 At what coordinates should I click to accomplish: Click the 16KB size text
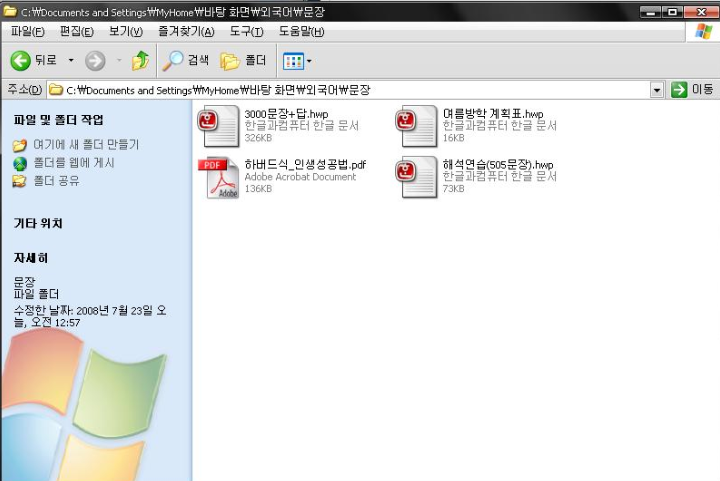click(x=453, y=138)
